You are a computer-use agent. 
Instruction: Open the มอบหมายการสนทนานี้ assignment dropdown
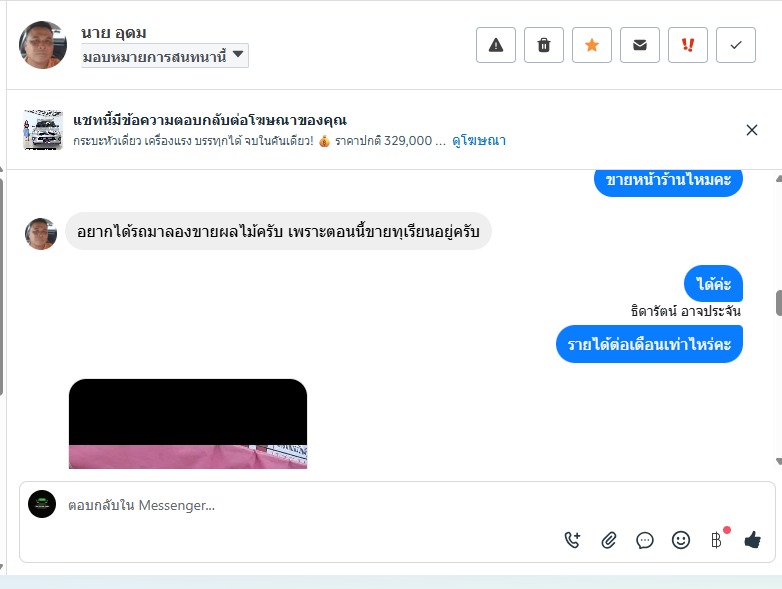[165, 55]
